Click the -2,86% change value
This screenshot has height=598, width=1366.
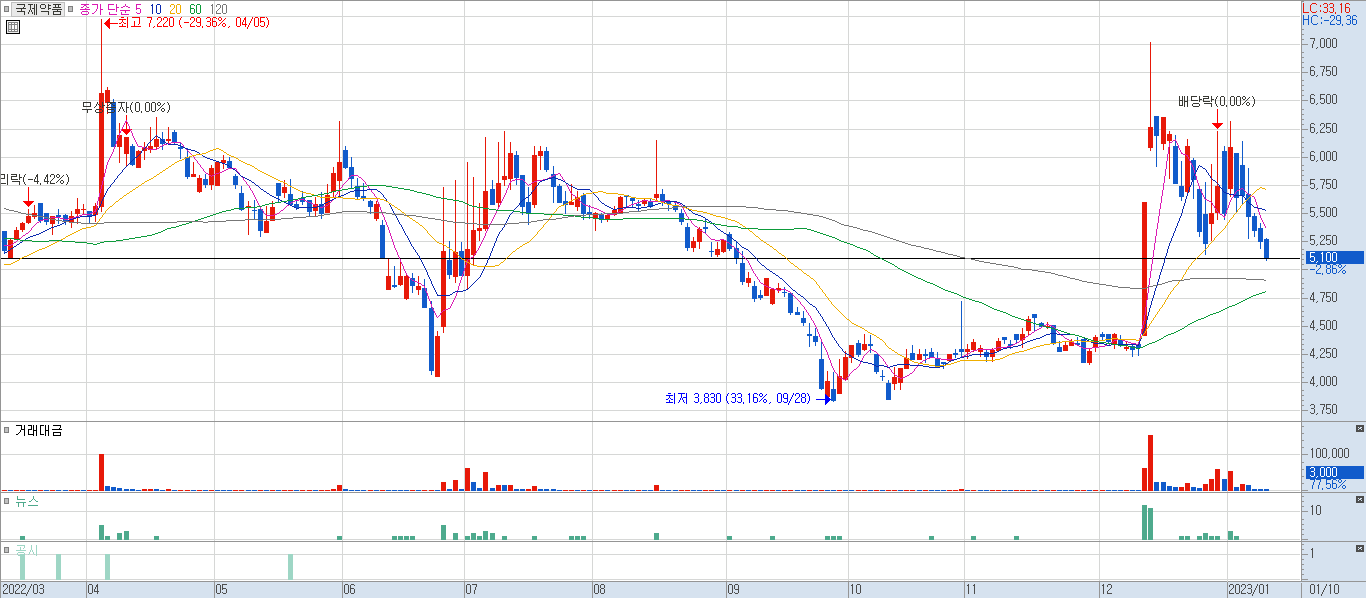(1328, 270)
